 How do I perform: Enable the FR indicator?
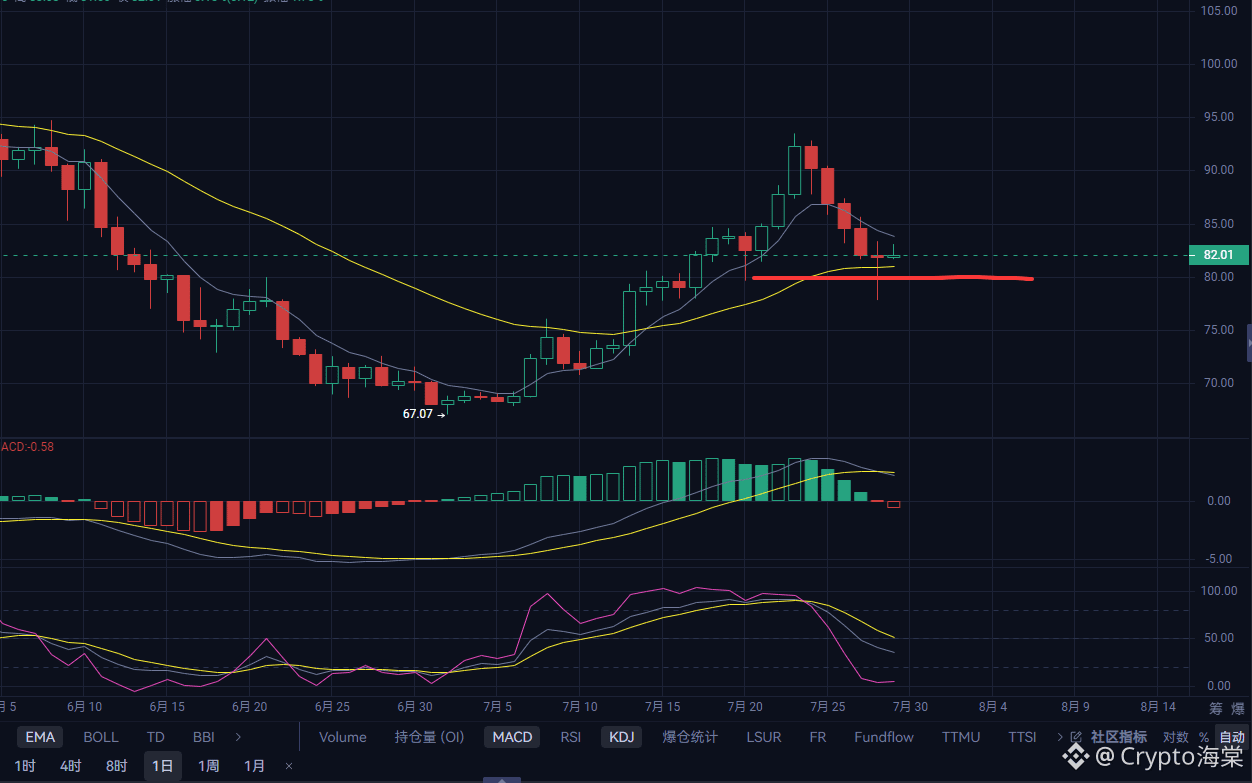pyautogui.click(x=818, y=737)
